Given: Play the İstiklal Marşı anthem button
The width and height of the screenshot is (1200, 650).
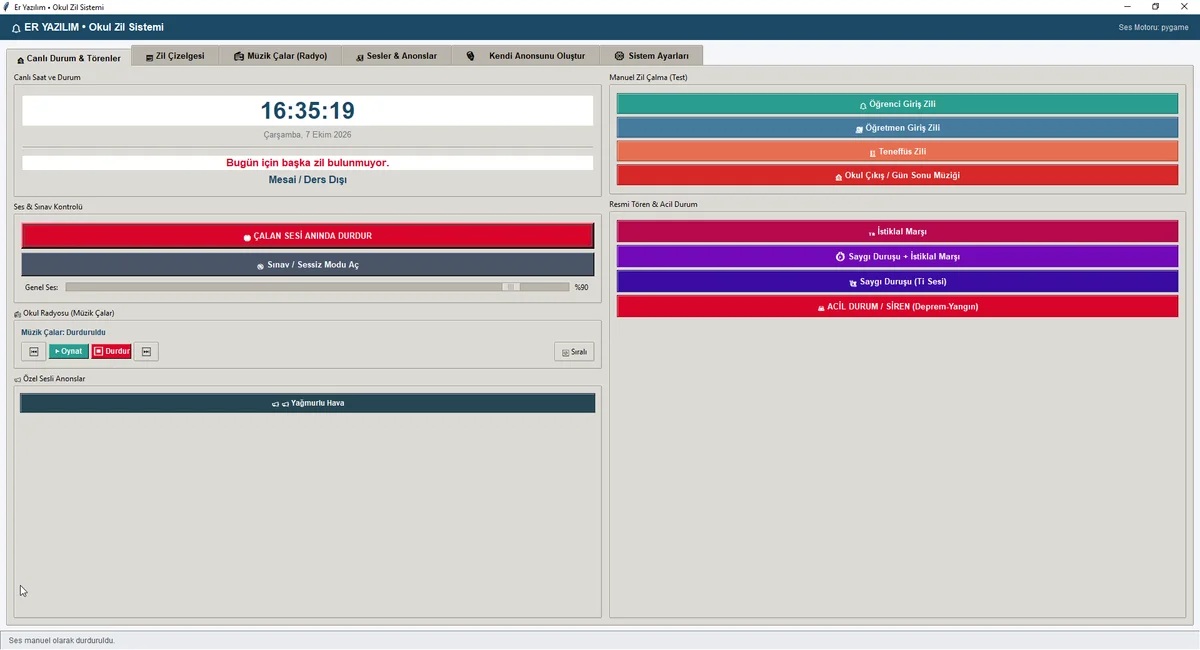Looking at the screenshot, I should click(897, 232).
